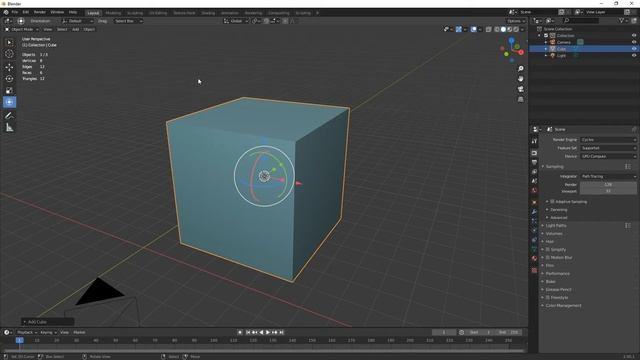Click the pan hand viewport icon

click(x=520, y=79)
